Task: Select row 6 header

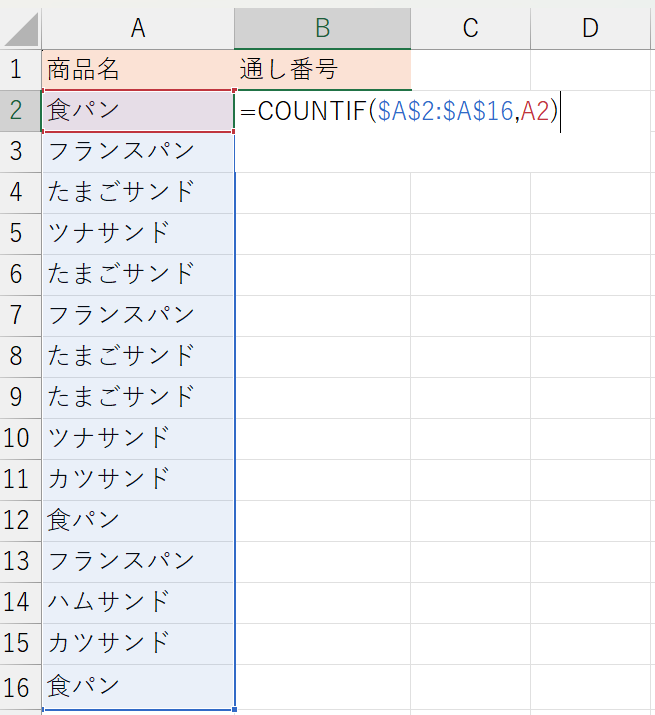Action: coord(21,275)
